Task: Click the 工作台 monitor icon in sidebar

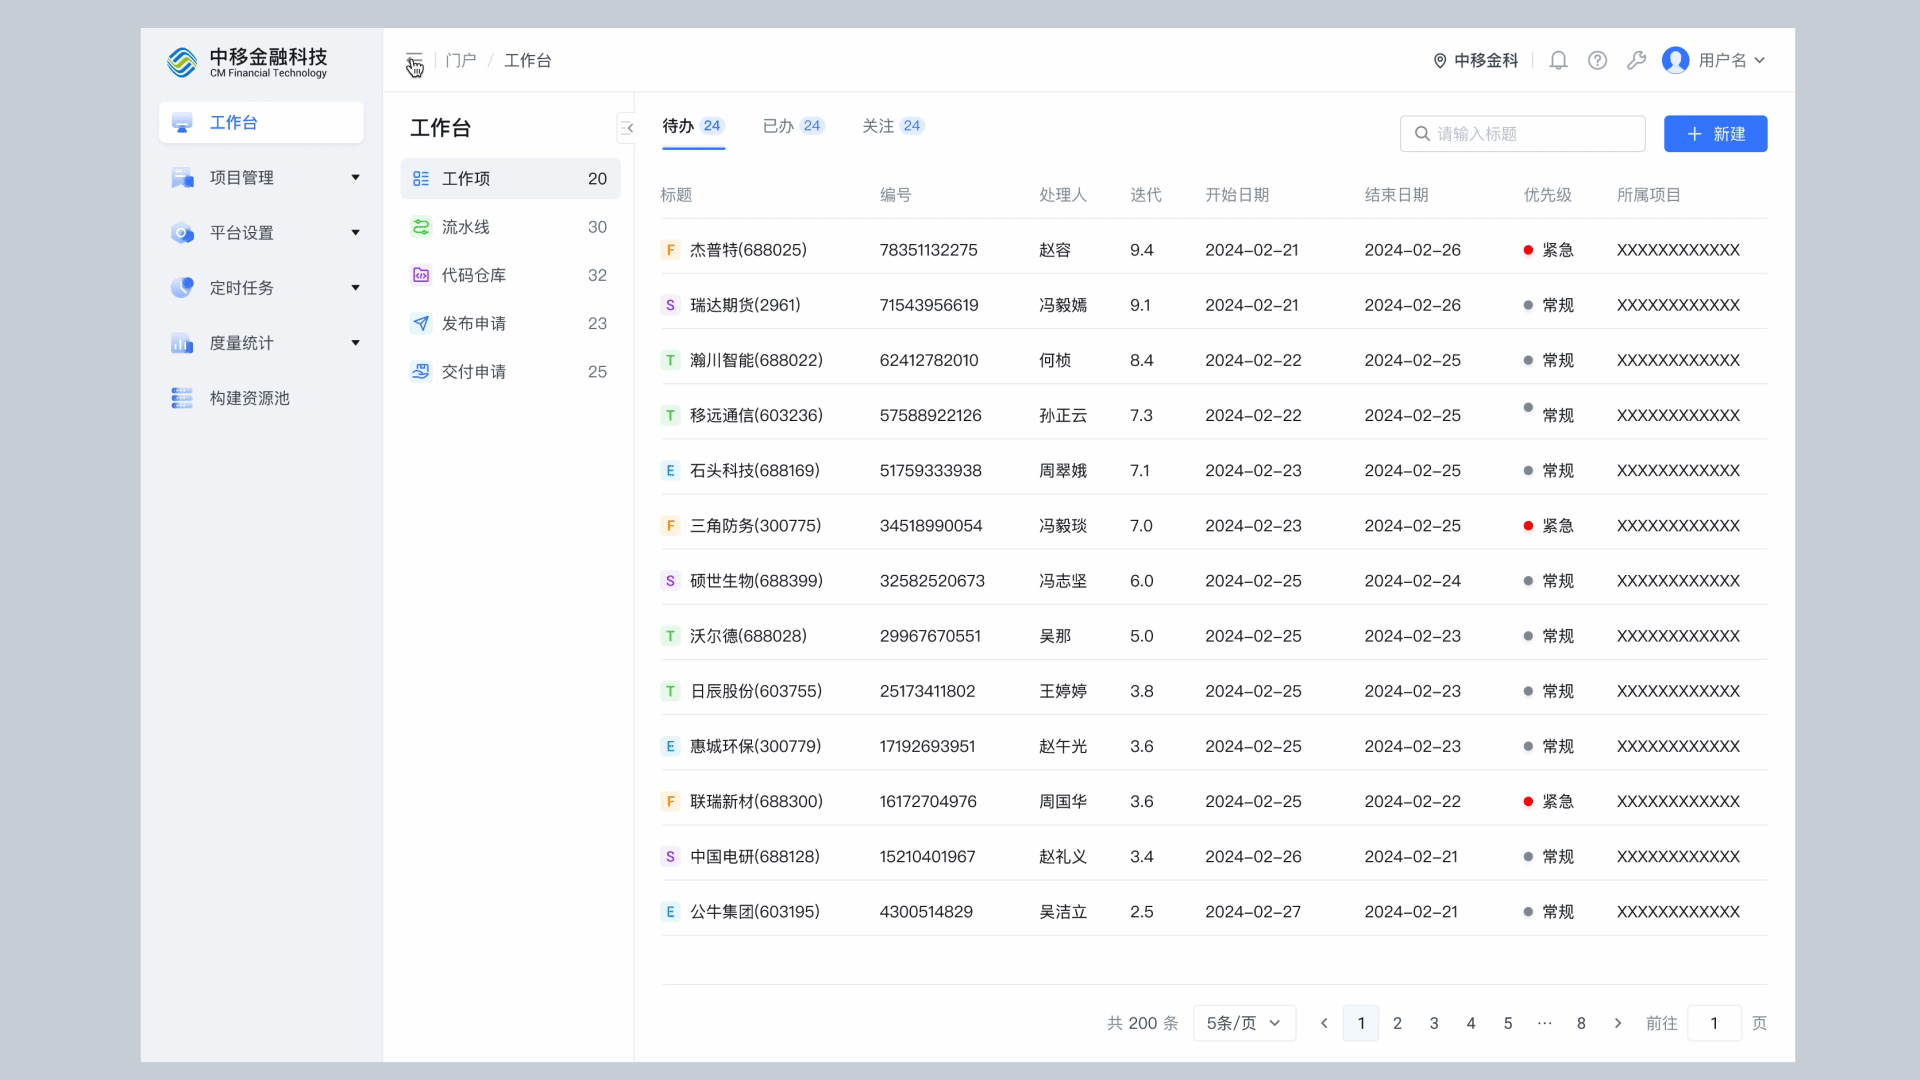Action: pos(182,123)
